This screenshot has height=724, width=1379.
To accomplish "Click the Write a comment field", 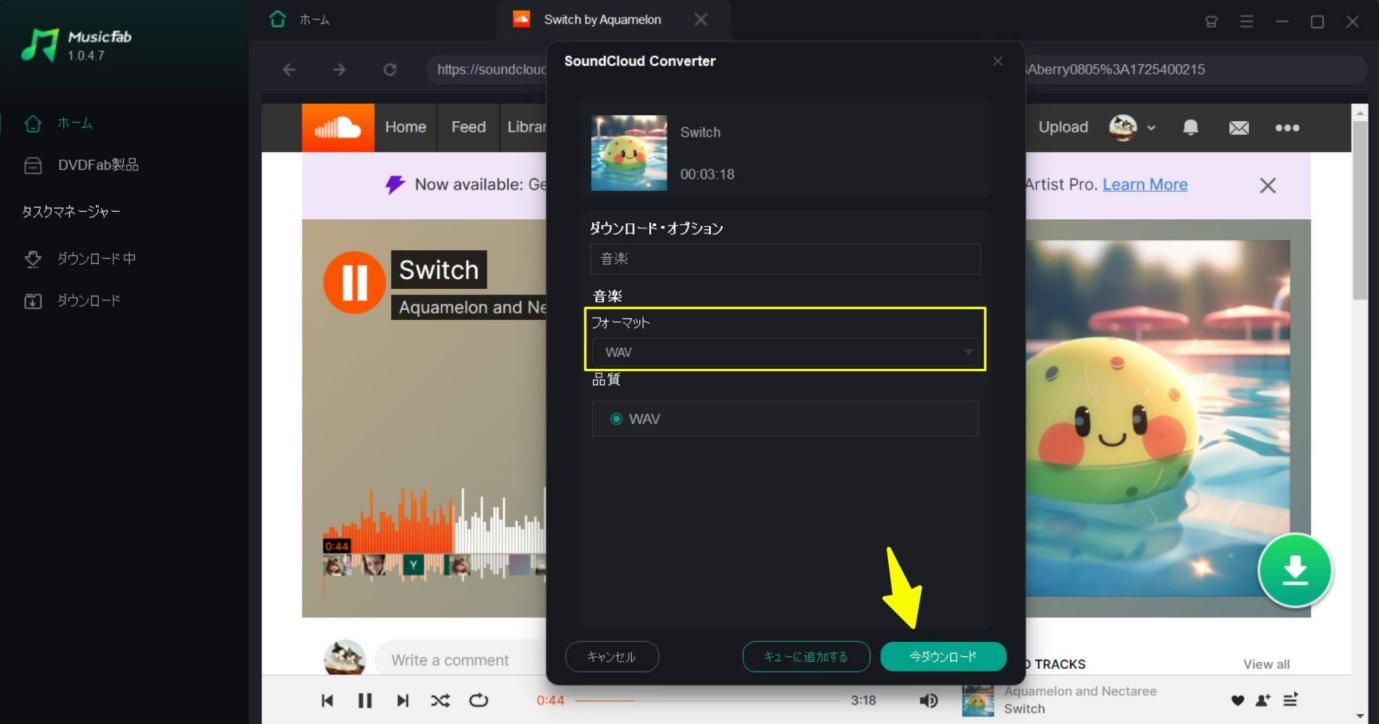I will (460, 659).
